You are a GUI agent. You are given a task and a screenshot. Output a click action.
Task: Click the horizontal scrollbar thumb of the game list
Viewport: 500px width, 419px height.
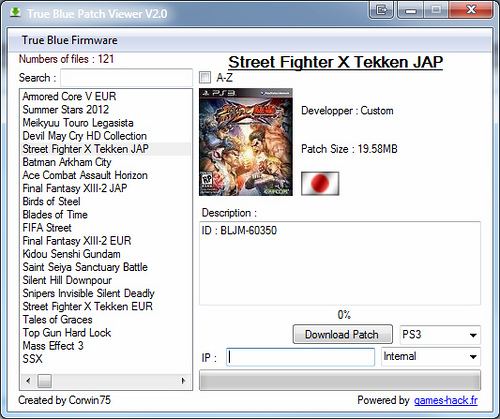point(44,381)
